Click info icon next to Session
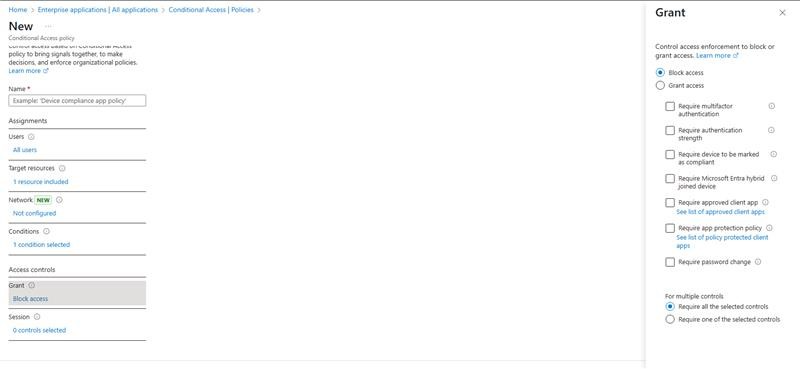 pyautogui.click(x=37, y=317)
